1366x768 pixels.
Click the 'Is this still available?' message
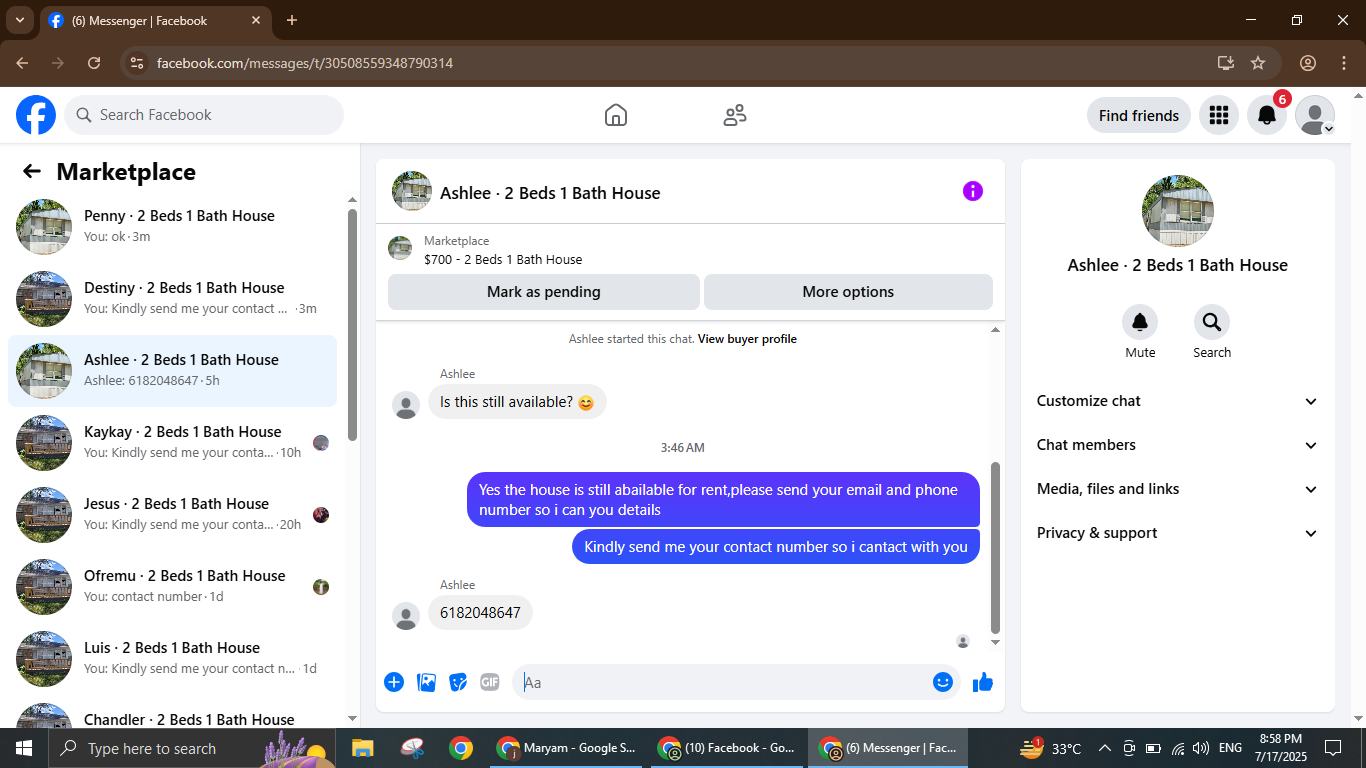pos(517,402)
